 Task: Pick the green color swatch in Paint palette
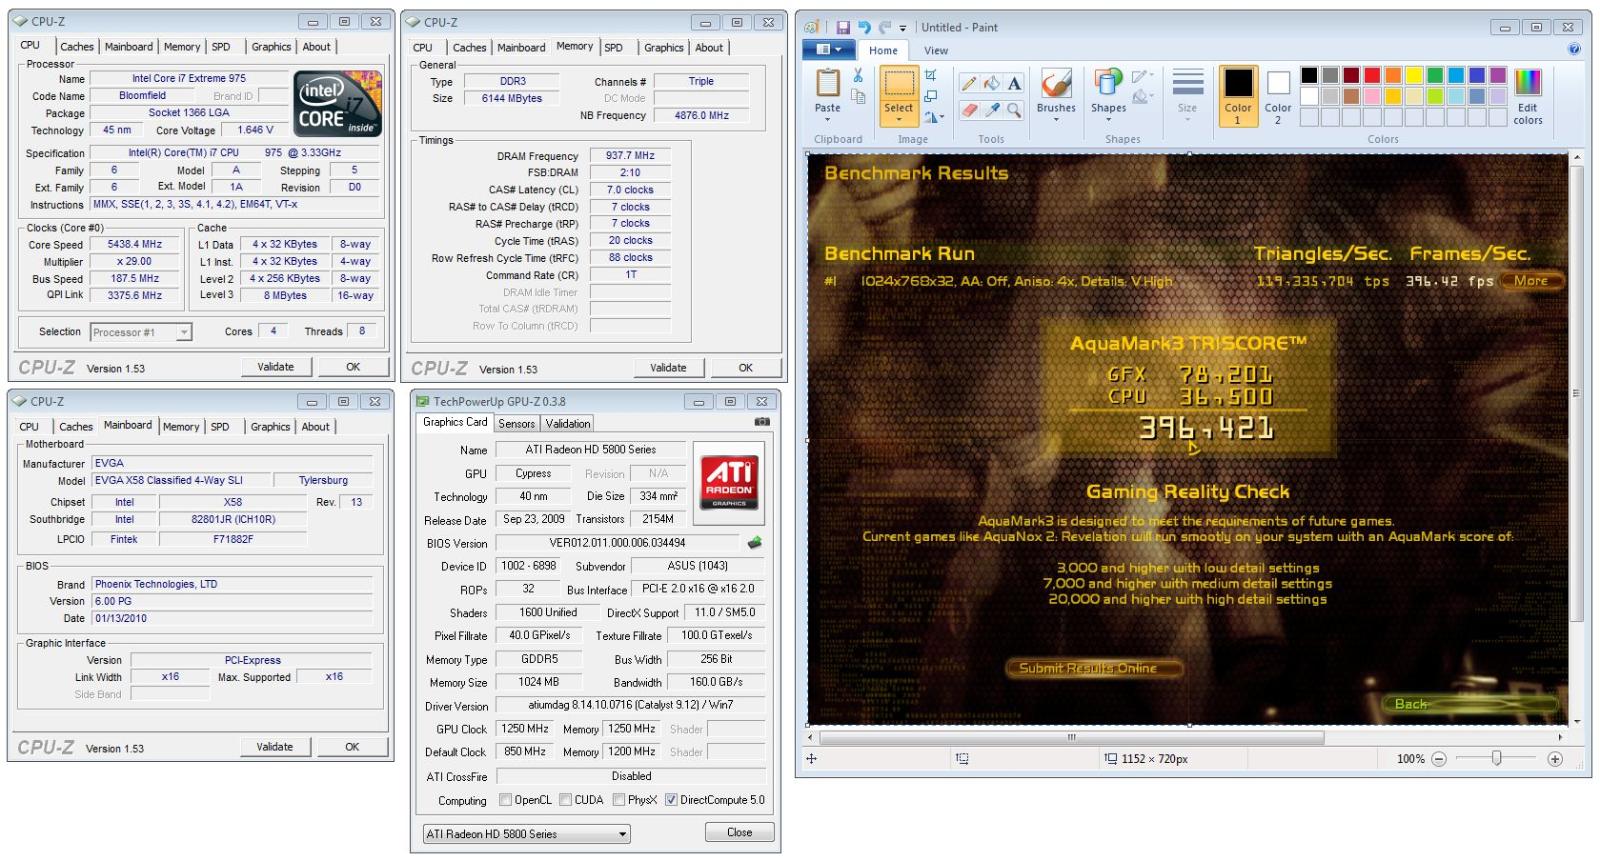pos(1435,75)
